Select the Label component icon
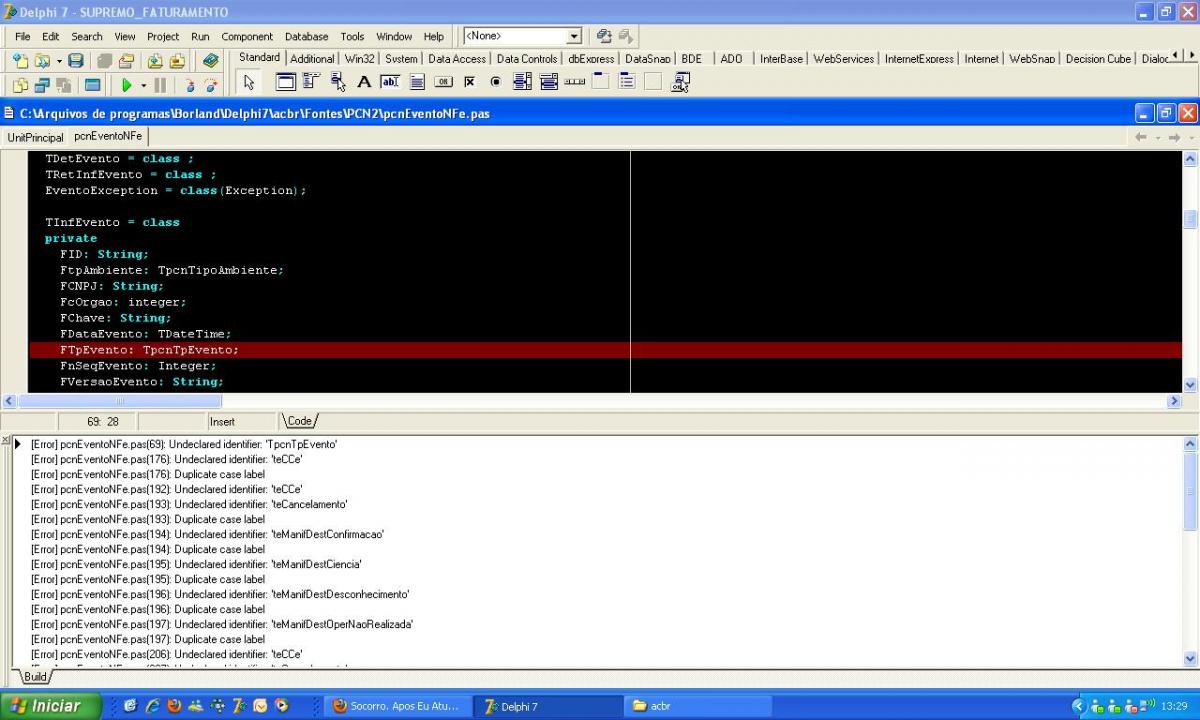The width and height of the screenshot is (1200, 720). pyautogui.click(x=364, y=83)
